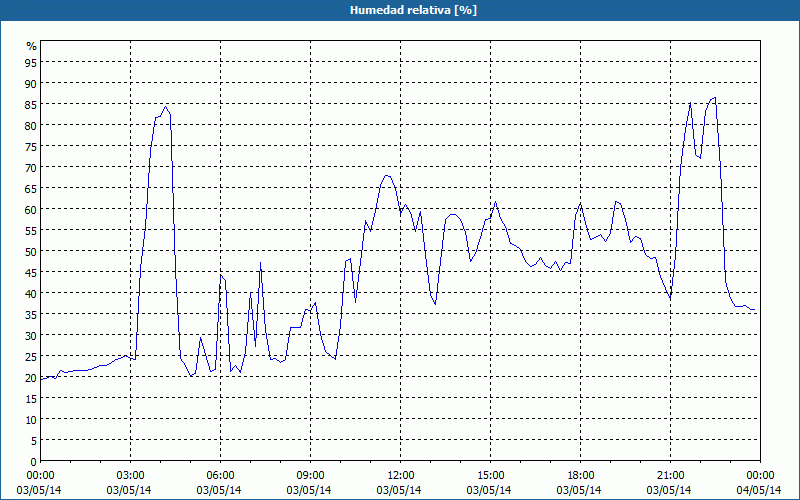Pick the 5 label on the humidity axis
Screen dimensions: 800x500
click(x=34, y=441)
